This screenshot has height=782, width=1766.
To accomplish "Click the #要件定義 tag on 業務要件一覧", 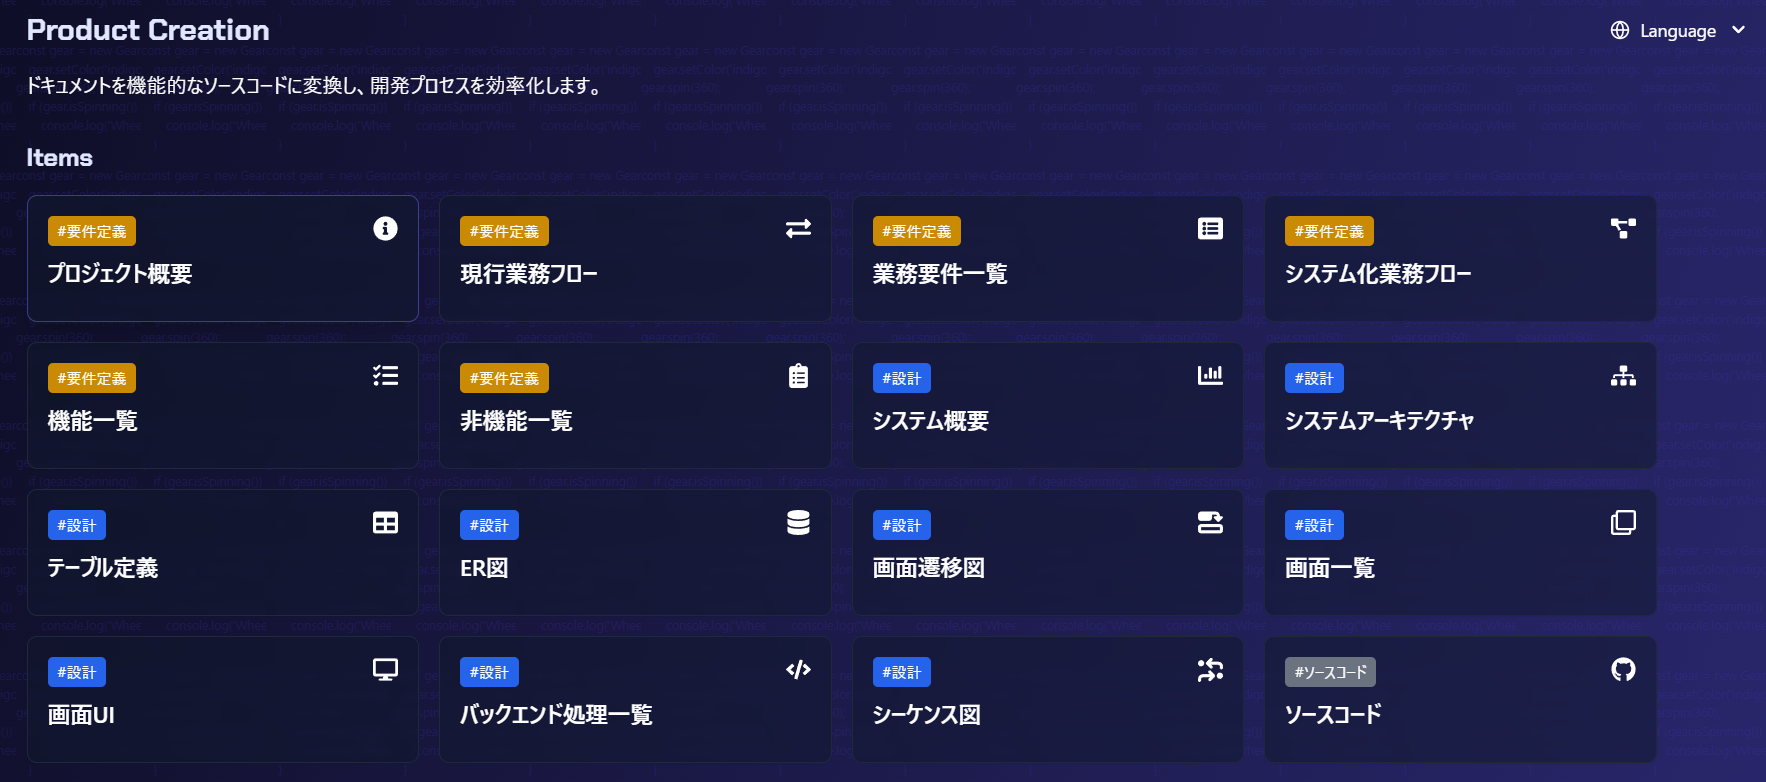I will [917, 231].
